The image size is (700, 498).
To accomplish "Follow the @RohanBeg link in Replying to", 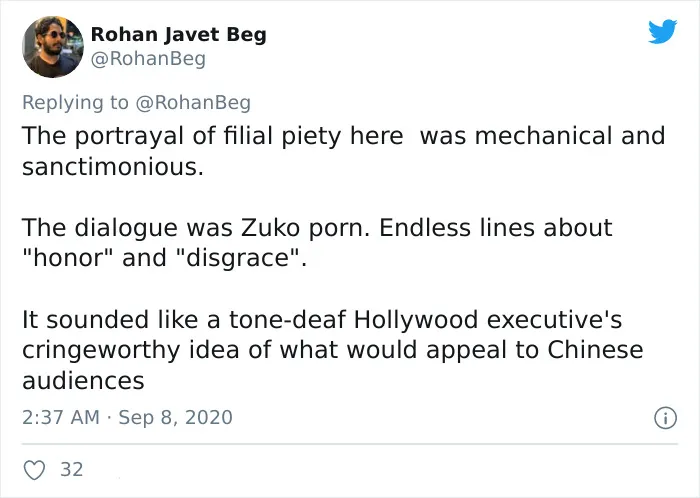I will pos(193,103).
